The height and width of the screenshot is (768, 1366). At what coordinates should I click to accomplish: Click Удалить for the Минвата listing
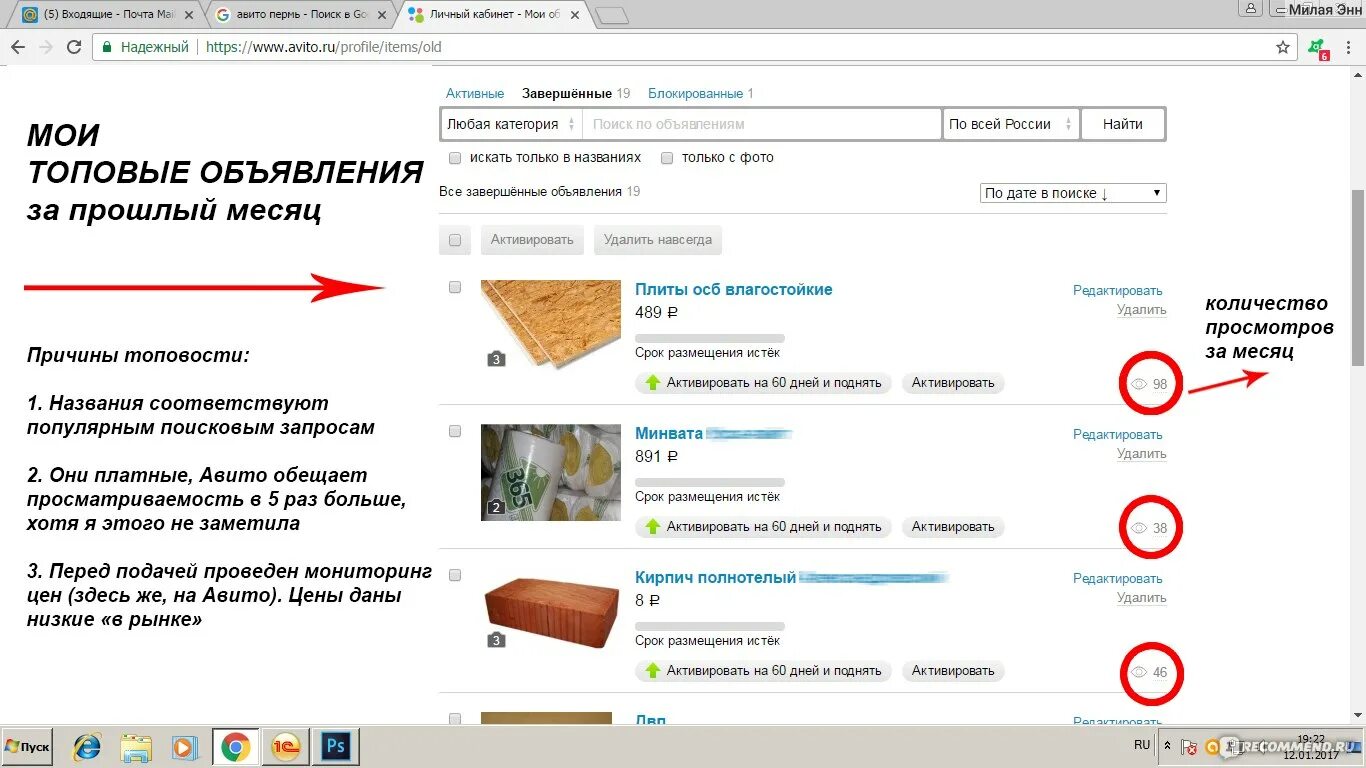coord(1142,453)
